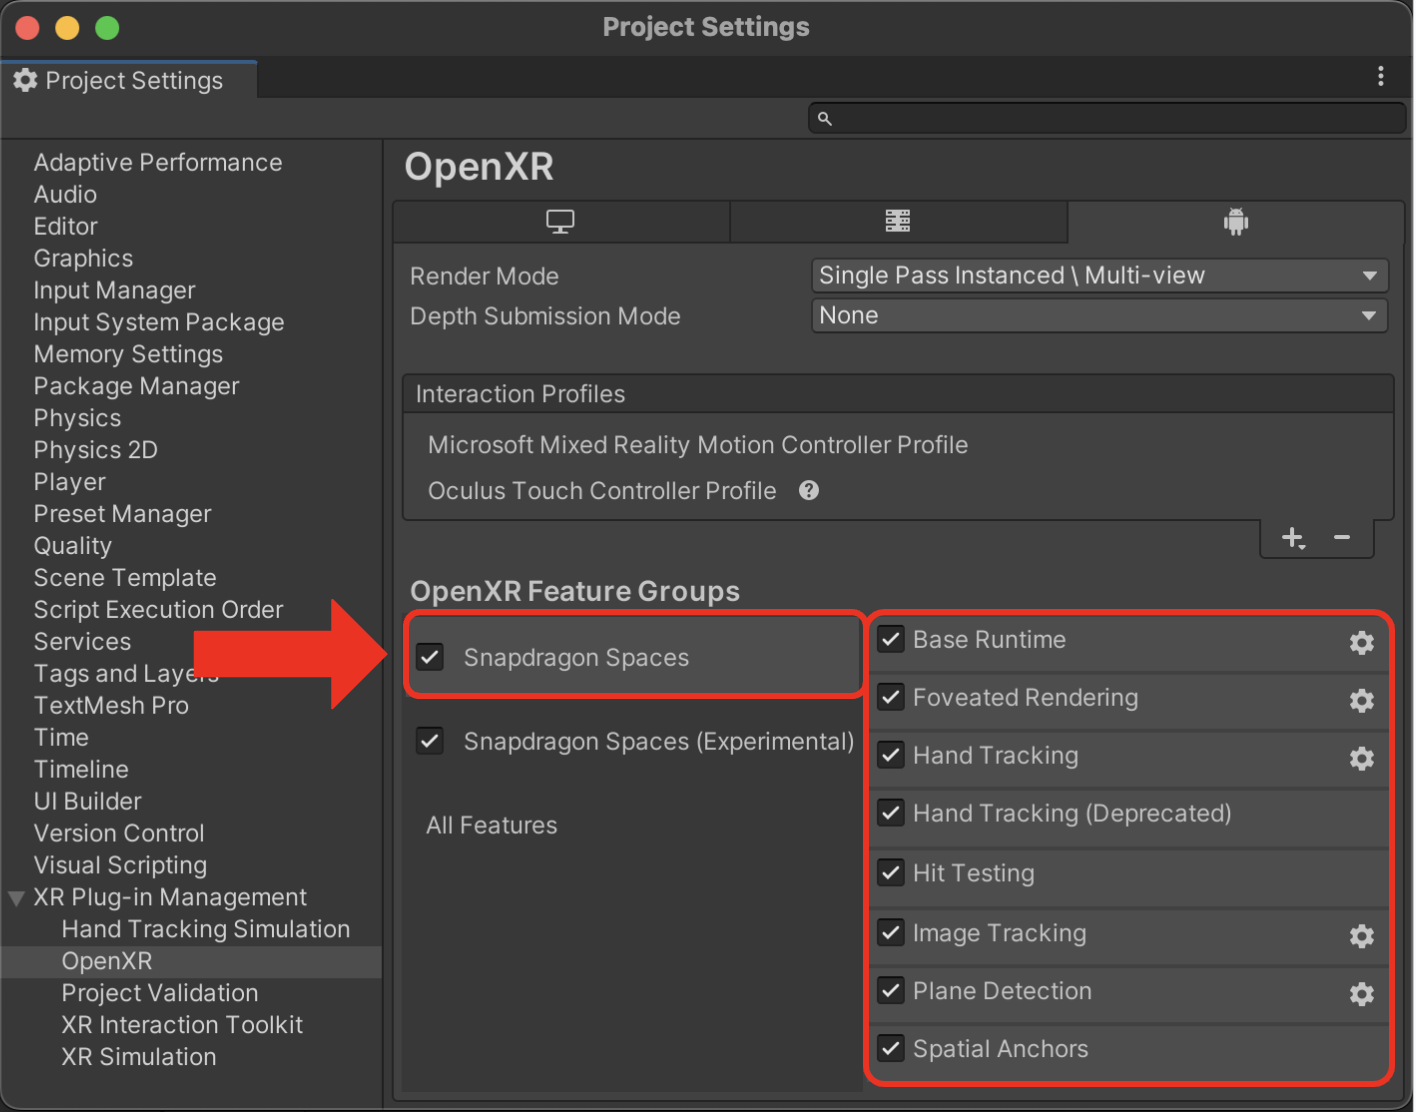This screenshot has height=1112, width=1416.
Task: Open Timeline settings
Action: pos(81,770)
